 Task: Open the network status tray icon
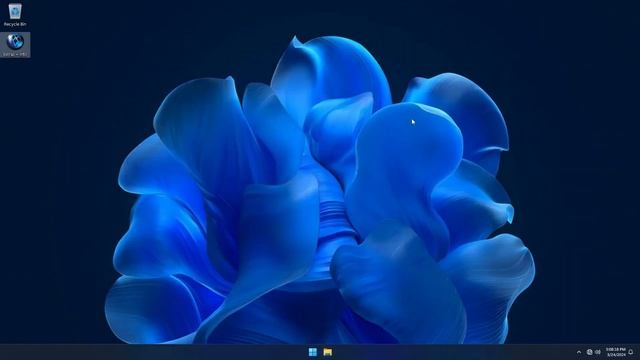(x=589, y=352)
